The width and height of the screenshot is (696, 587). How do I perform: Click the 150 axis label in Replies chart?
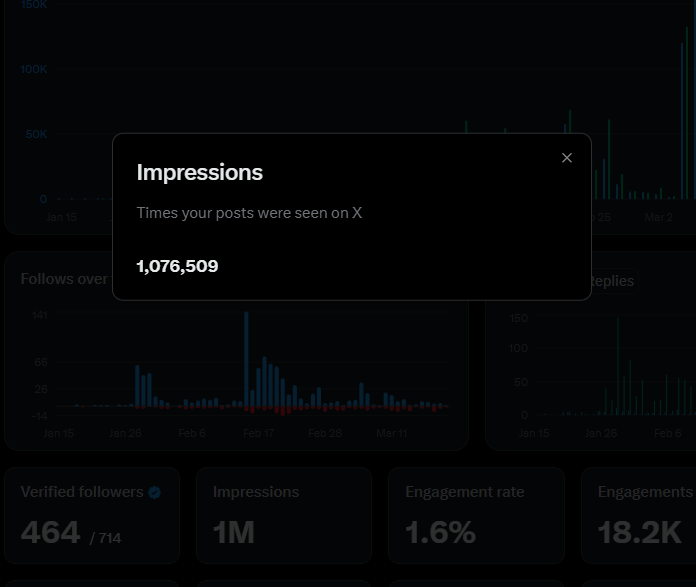coord(518,318)
